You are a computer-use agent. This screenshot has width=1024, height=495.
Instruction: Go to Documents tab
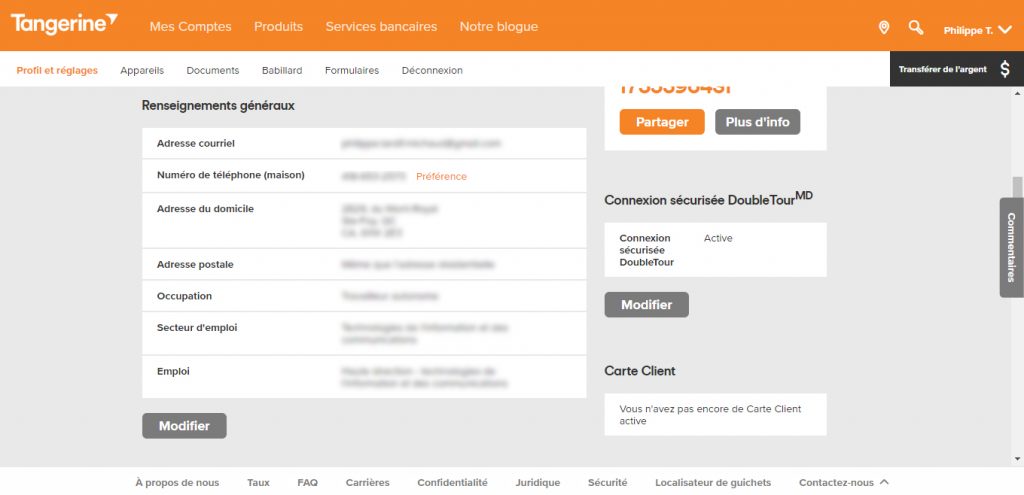(213, 71)
